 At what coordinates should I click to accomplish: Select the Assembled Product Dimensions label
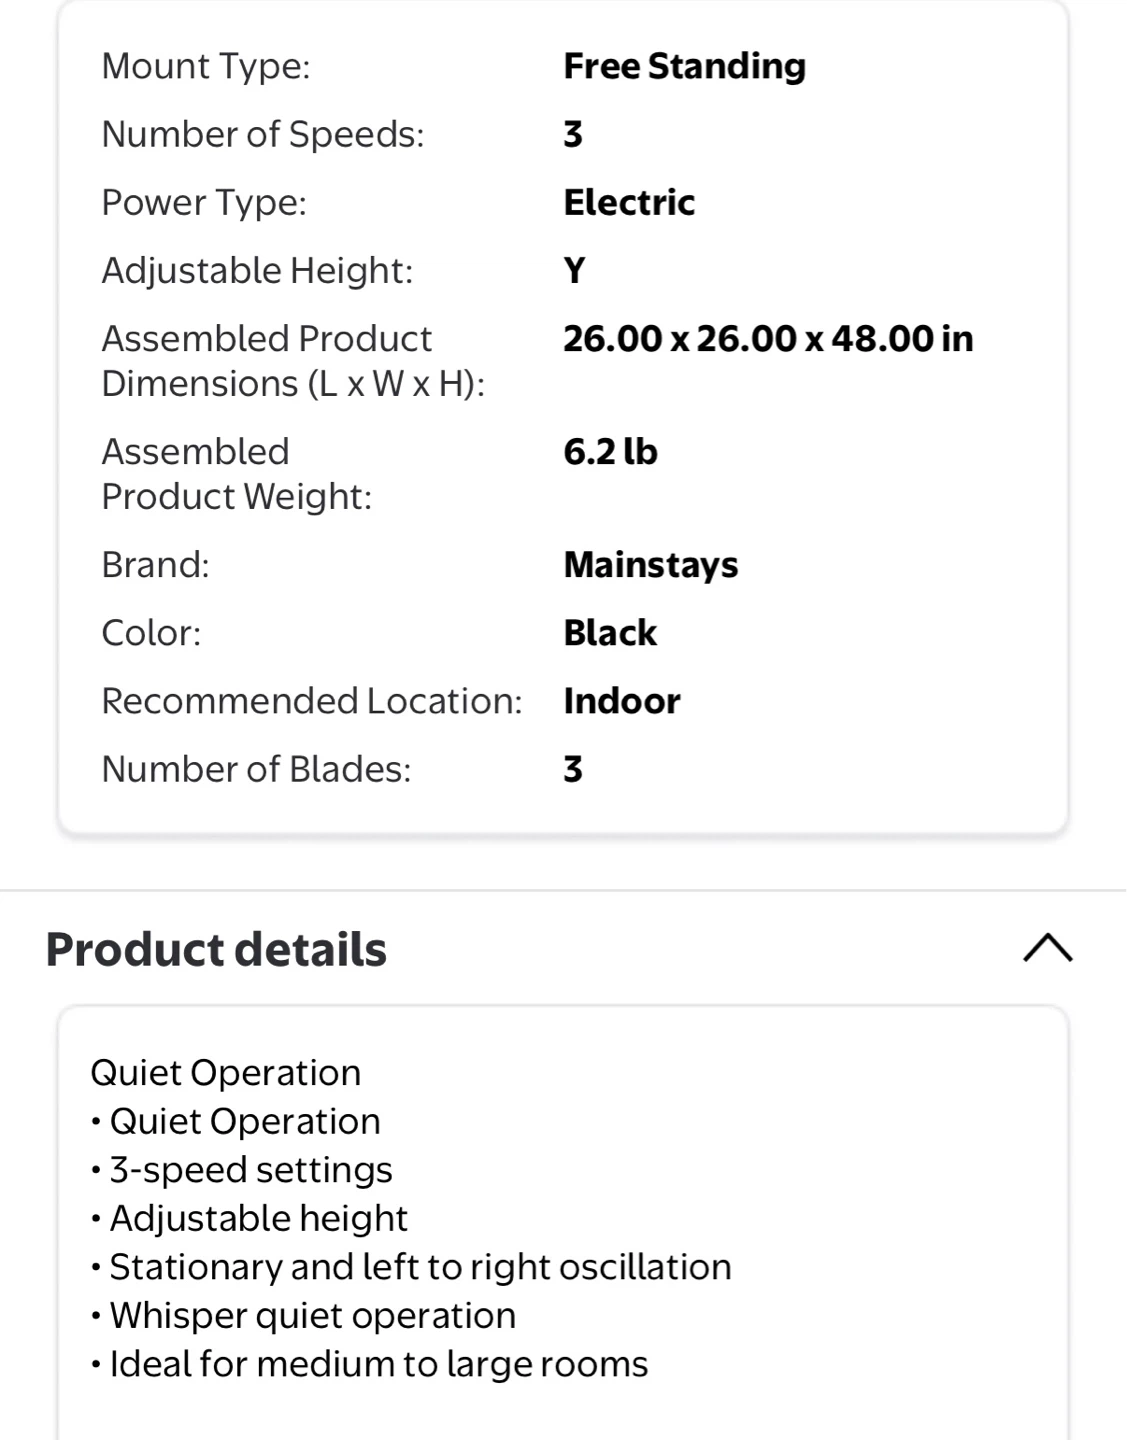tap(293, 361)
